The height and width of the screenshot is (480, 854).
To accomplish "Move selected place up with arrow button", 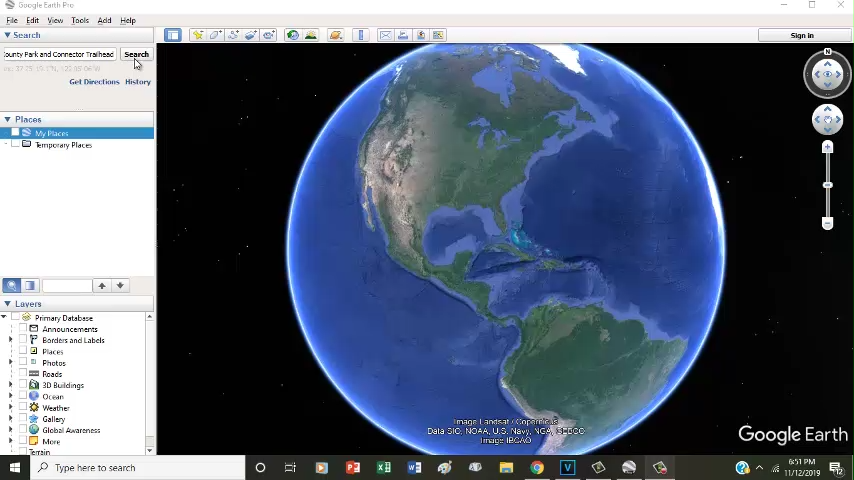I will click(x=102, y=285).
